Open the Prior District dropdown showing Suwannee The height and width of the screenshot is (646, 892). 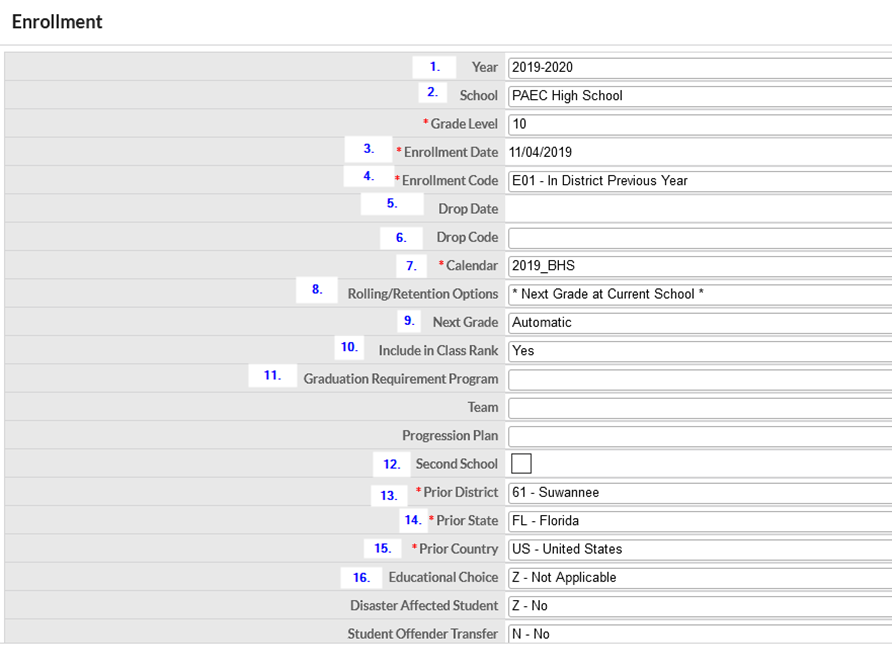[x=698, y=493]
